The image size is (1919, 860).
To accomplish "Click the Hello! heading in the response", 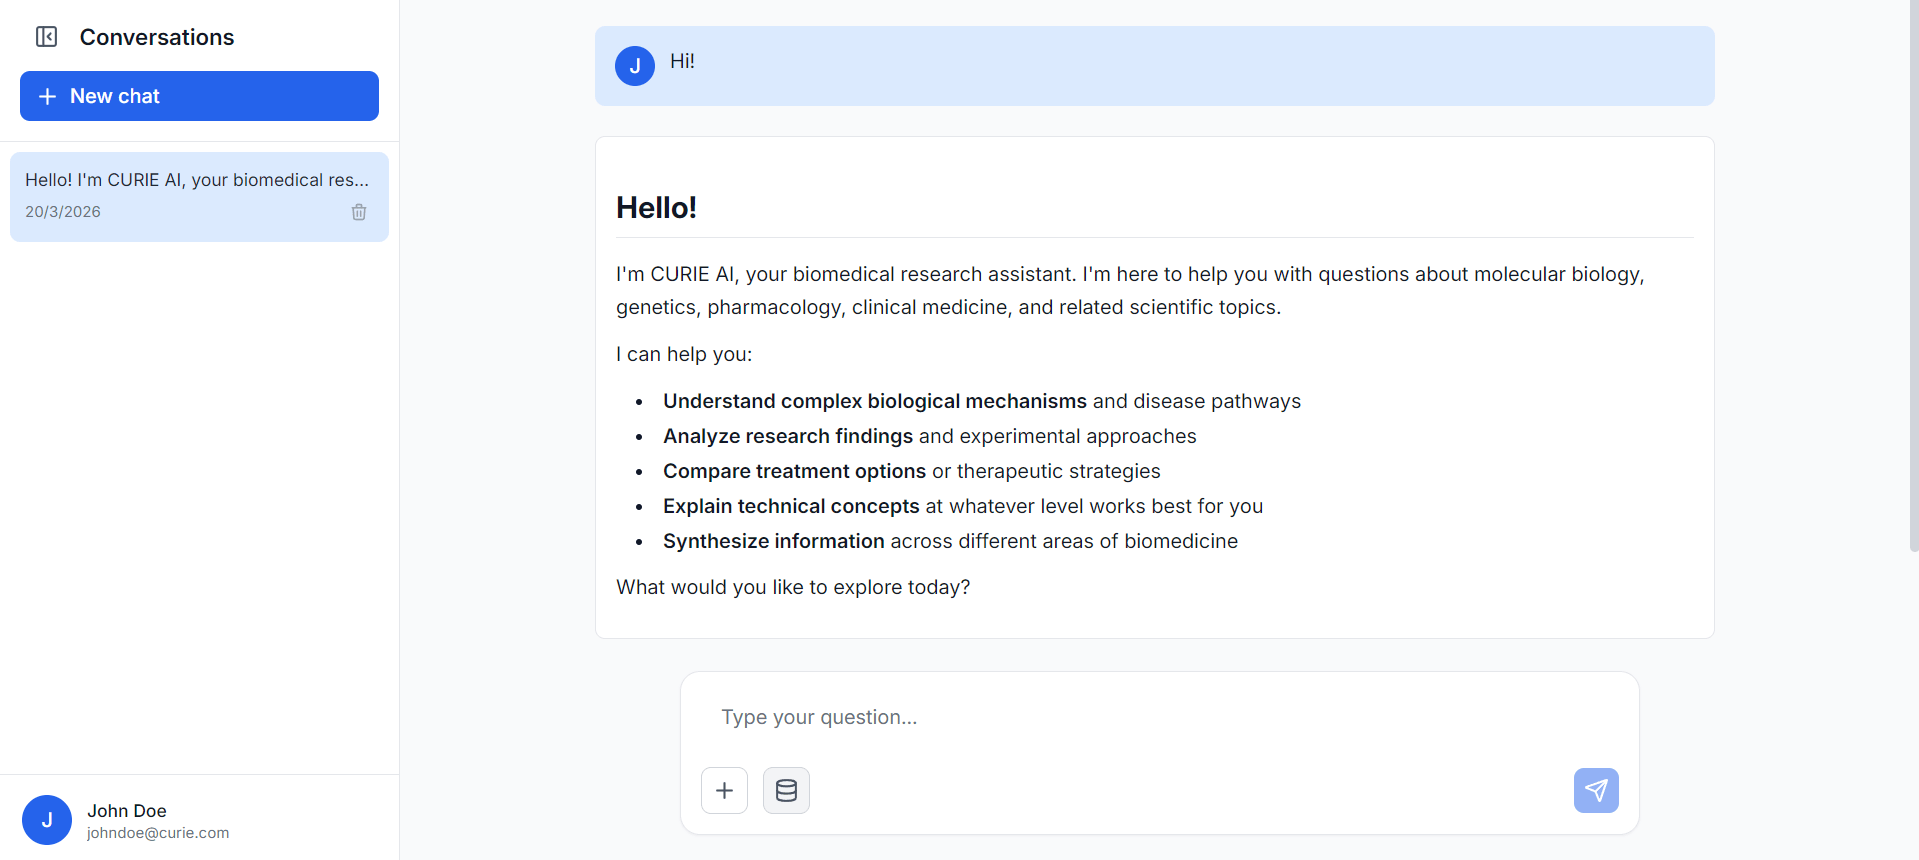I will [656, 207].
